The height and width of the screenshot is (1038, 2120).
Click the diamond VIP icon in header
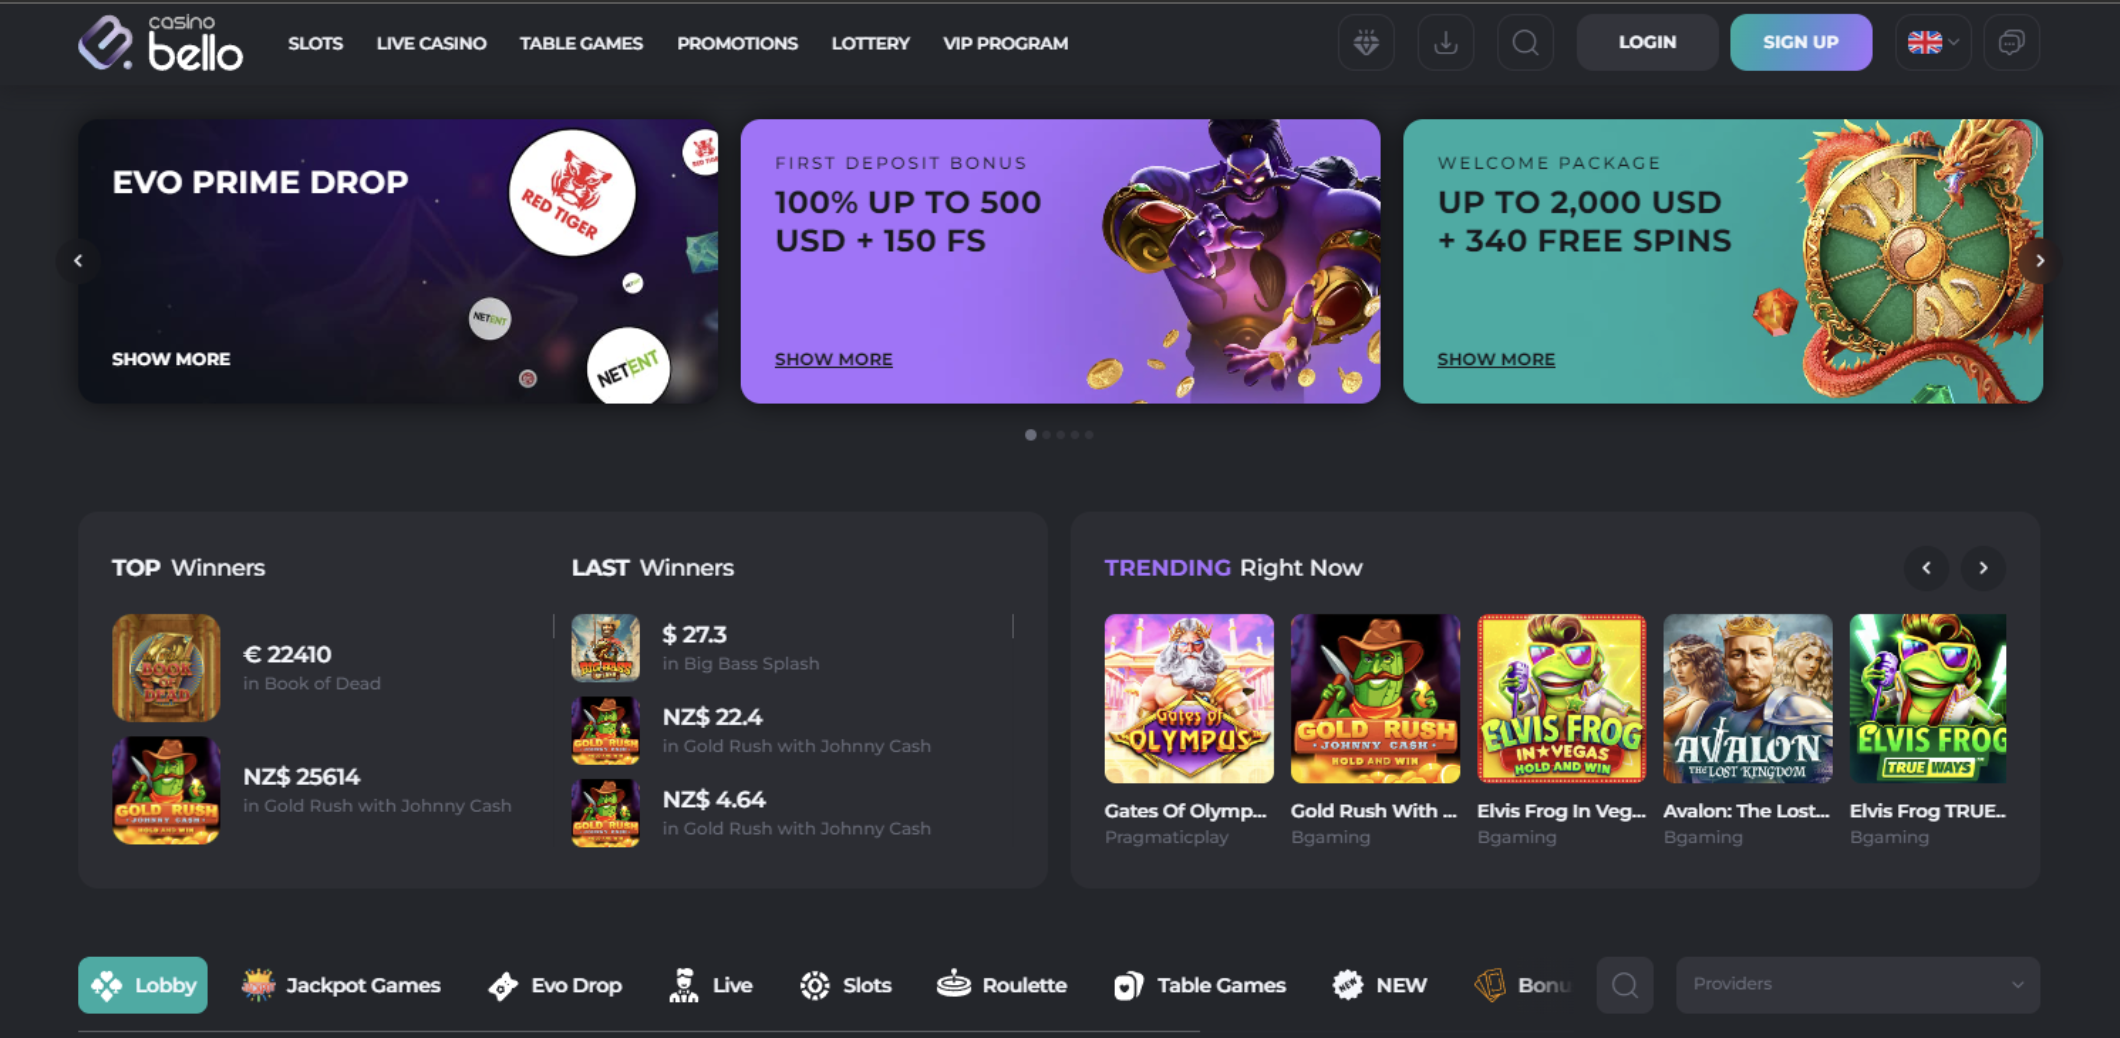pos(1366,42)
